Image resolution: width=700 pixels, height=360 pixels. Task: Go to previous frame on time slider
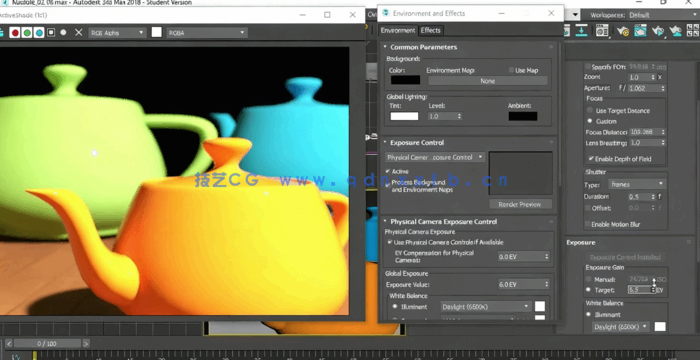(x=8, y=343)
